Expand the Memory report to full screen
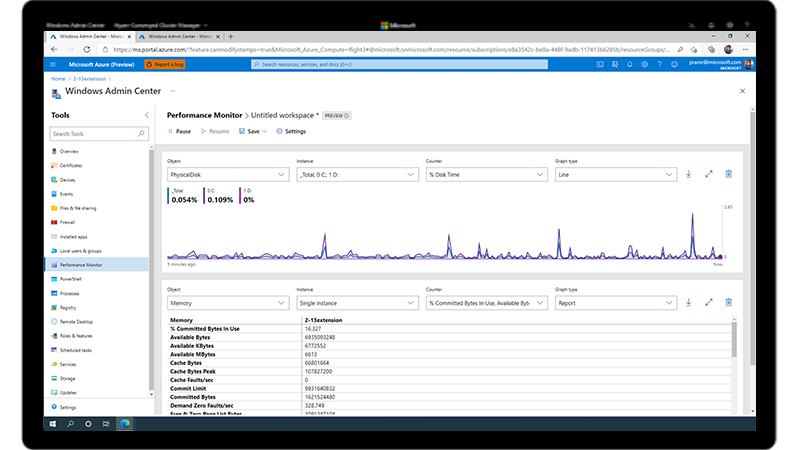Image resolution: width=800 pixels, height=450 pixels. click(x=708, y=302)
